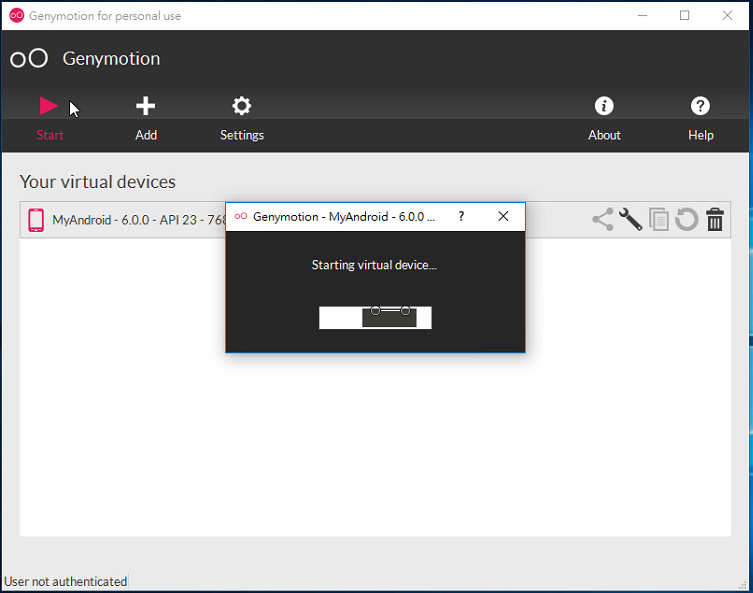Click the Settings label in the toolbar

pos(242,135)
